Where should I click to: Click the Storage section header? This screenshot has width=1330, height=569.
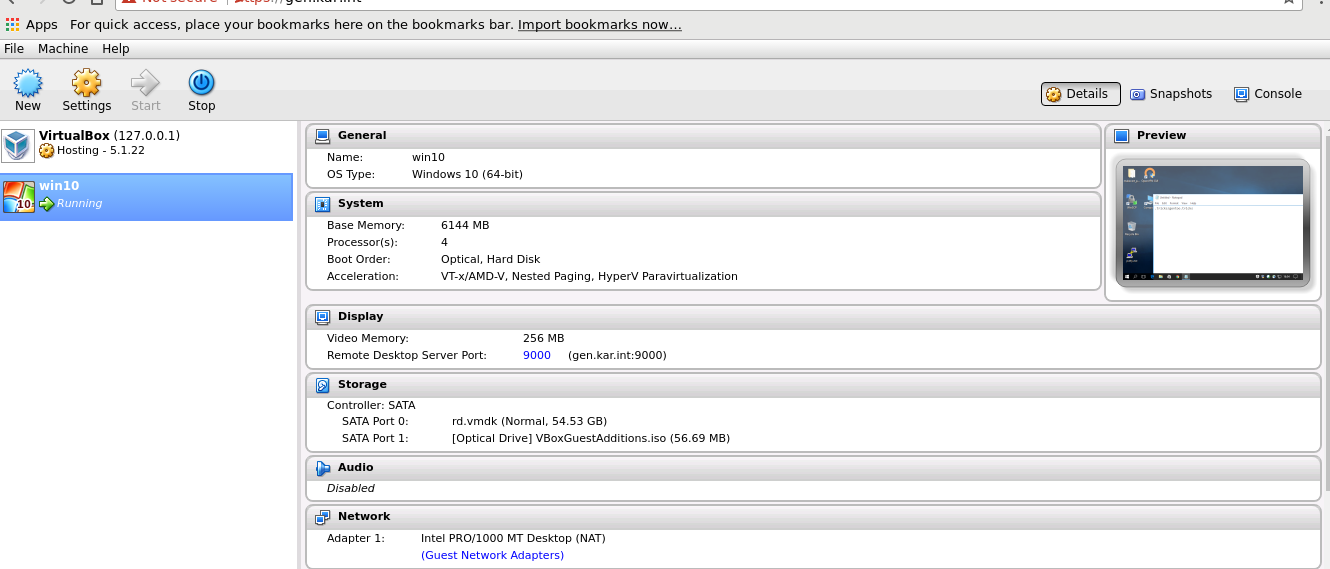tap(813, 385)
